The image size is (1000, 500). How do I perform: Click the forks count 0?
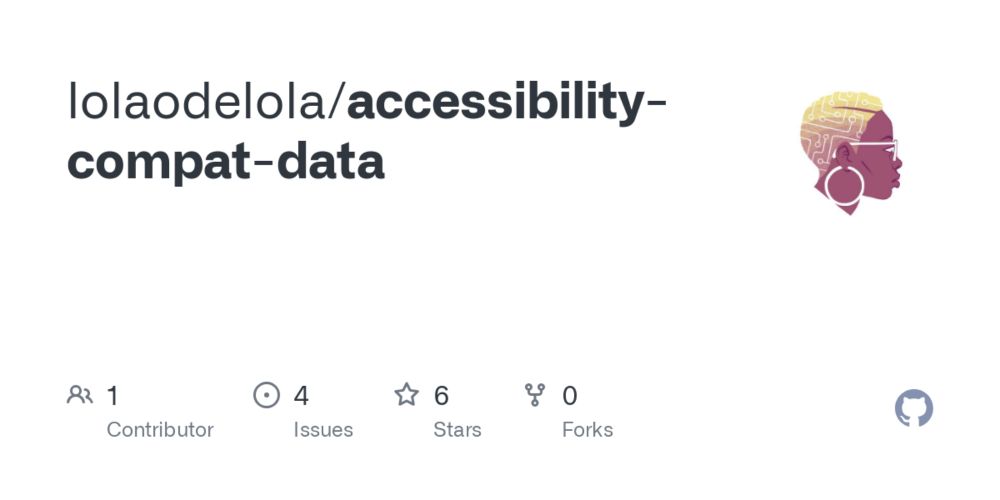tap(570, 395)
